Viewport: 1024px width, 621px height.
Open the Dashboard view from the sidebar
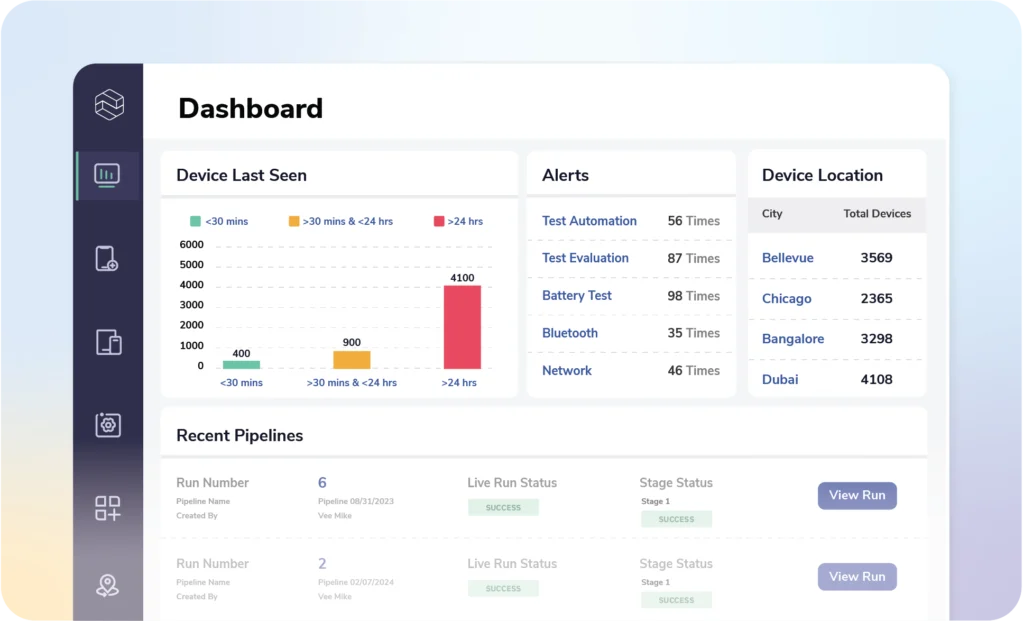pyautogui.click(x=107, y=174)
